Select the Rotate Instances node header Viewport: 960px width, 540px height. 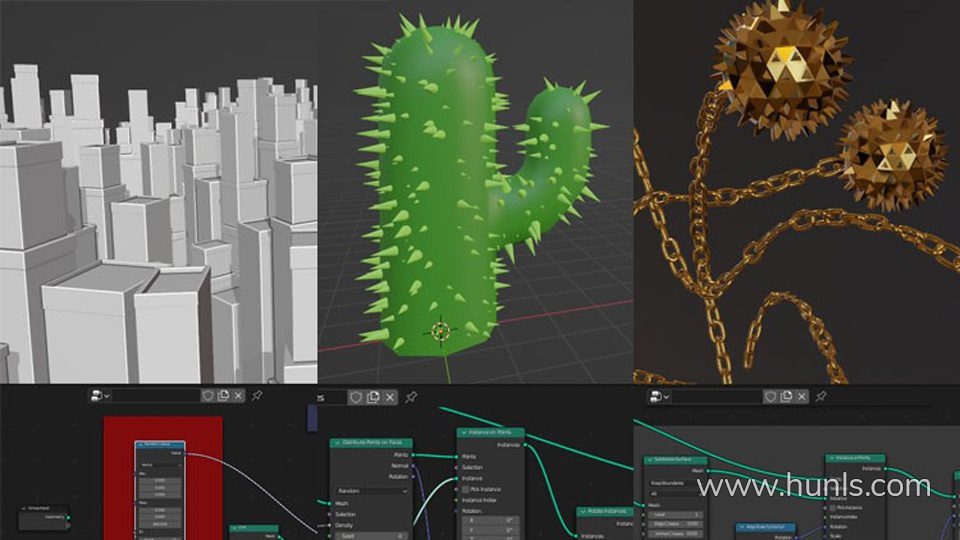pyautogui.click(x=605, y=511)
